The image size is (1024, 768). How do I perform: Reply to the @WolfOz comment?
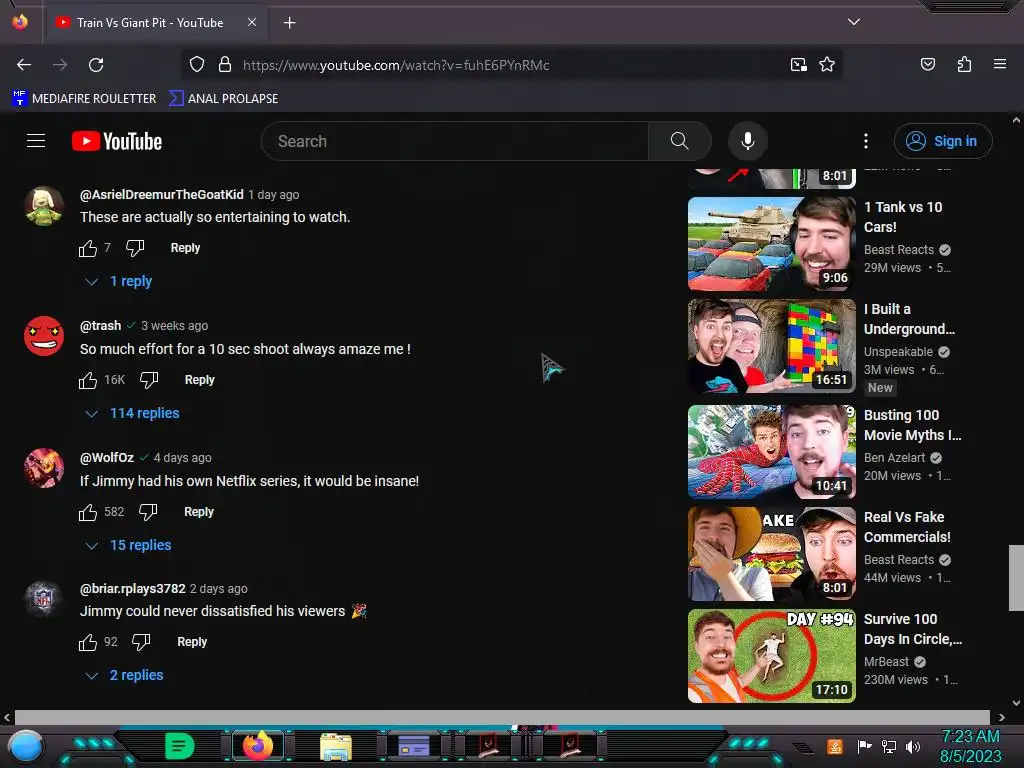click(x=199, y=512)
